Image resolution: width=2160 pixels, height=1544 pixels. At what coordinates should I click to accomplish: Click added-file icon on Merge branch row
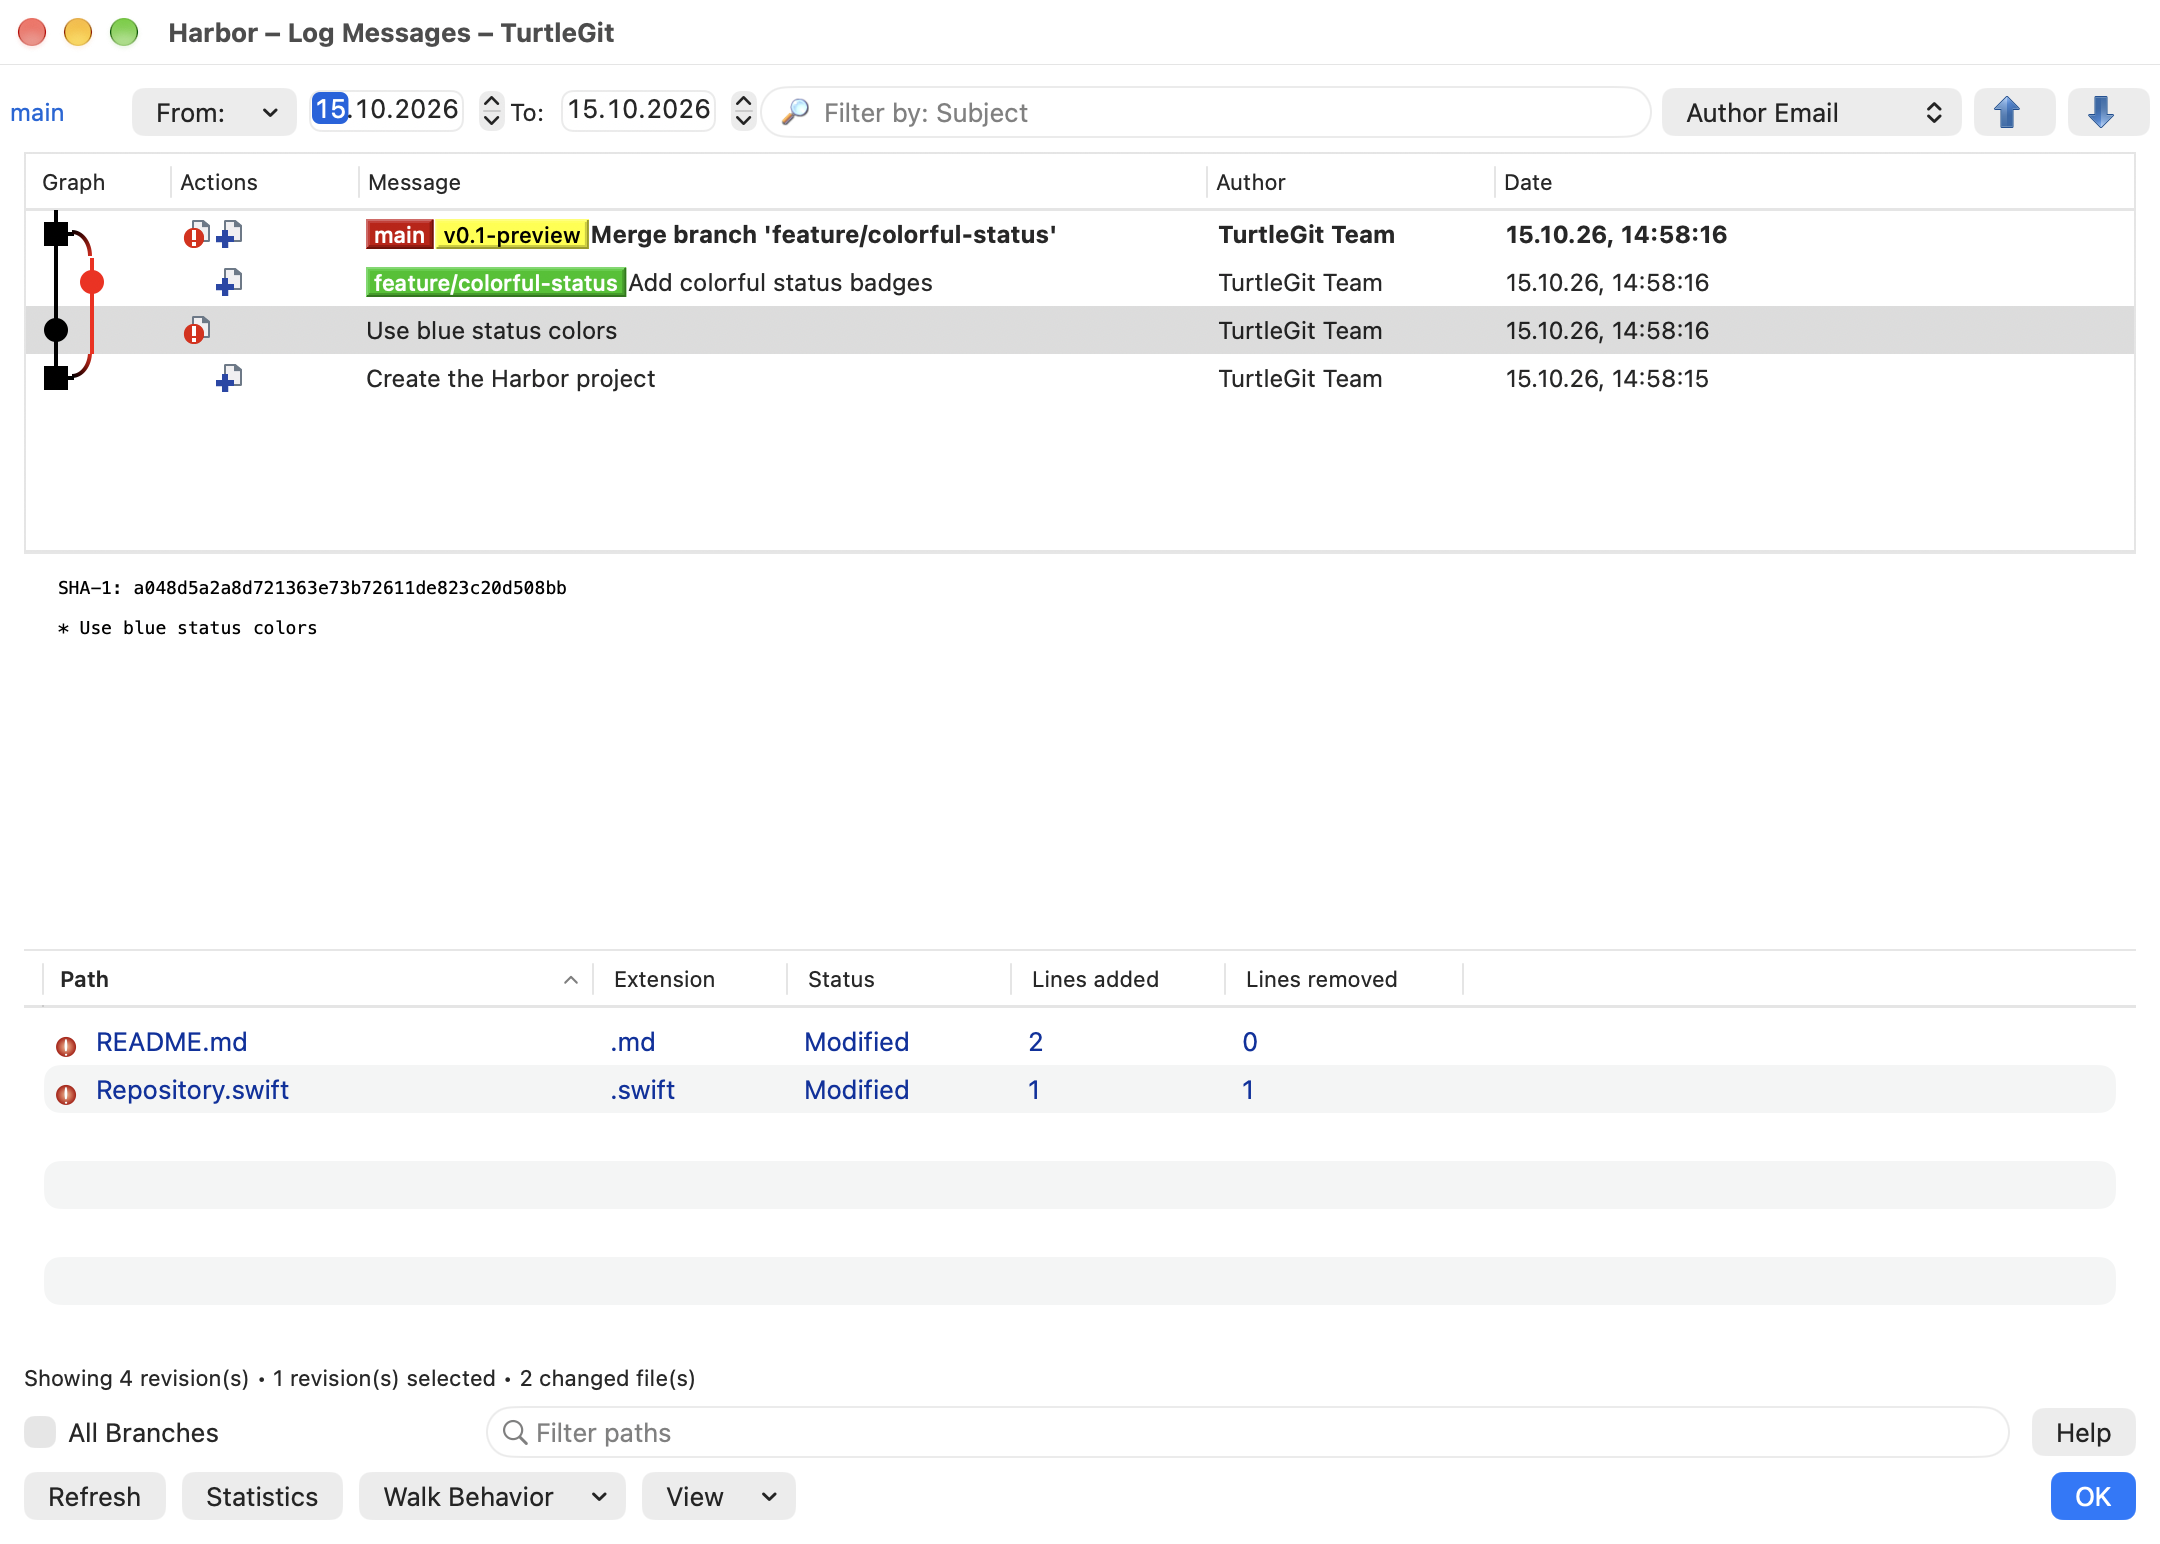pos(229,235)
